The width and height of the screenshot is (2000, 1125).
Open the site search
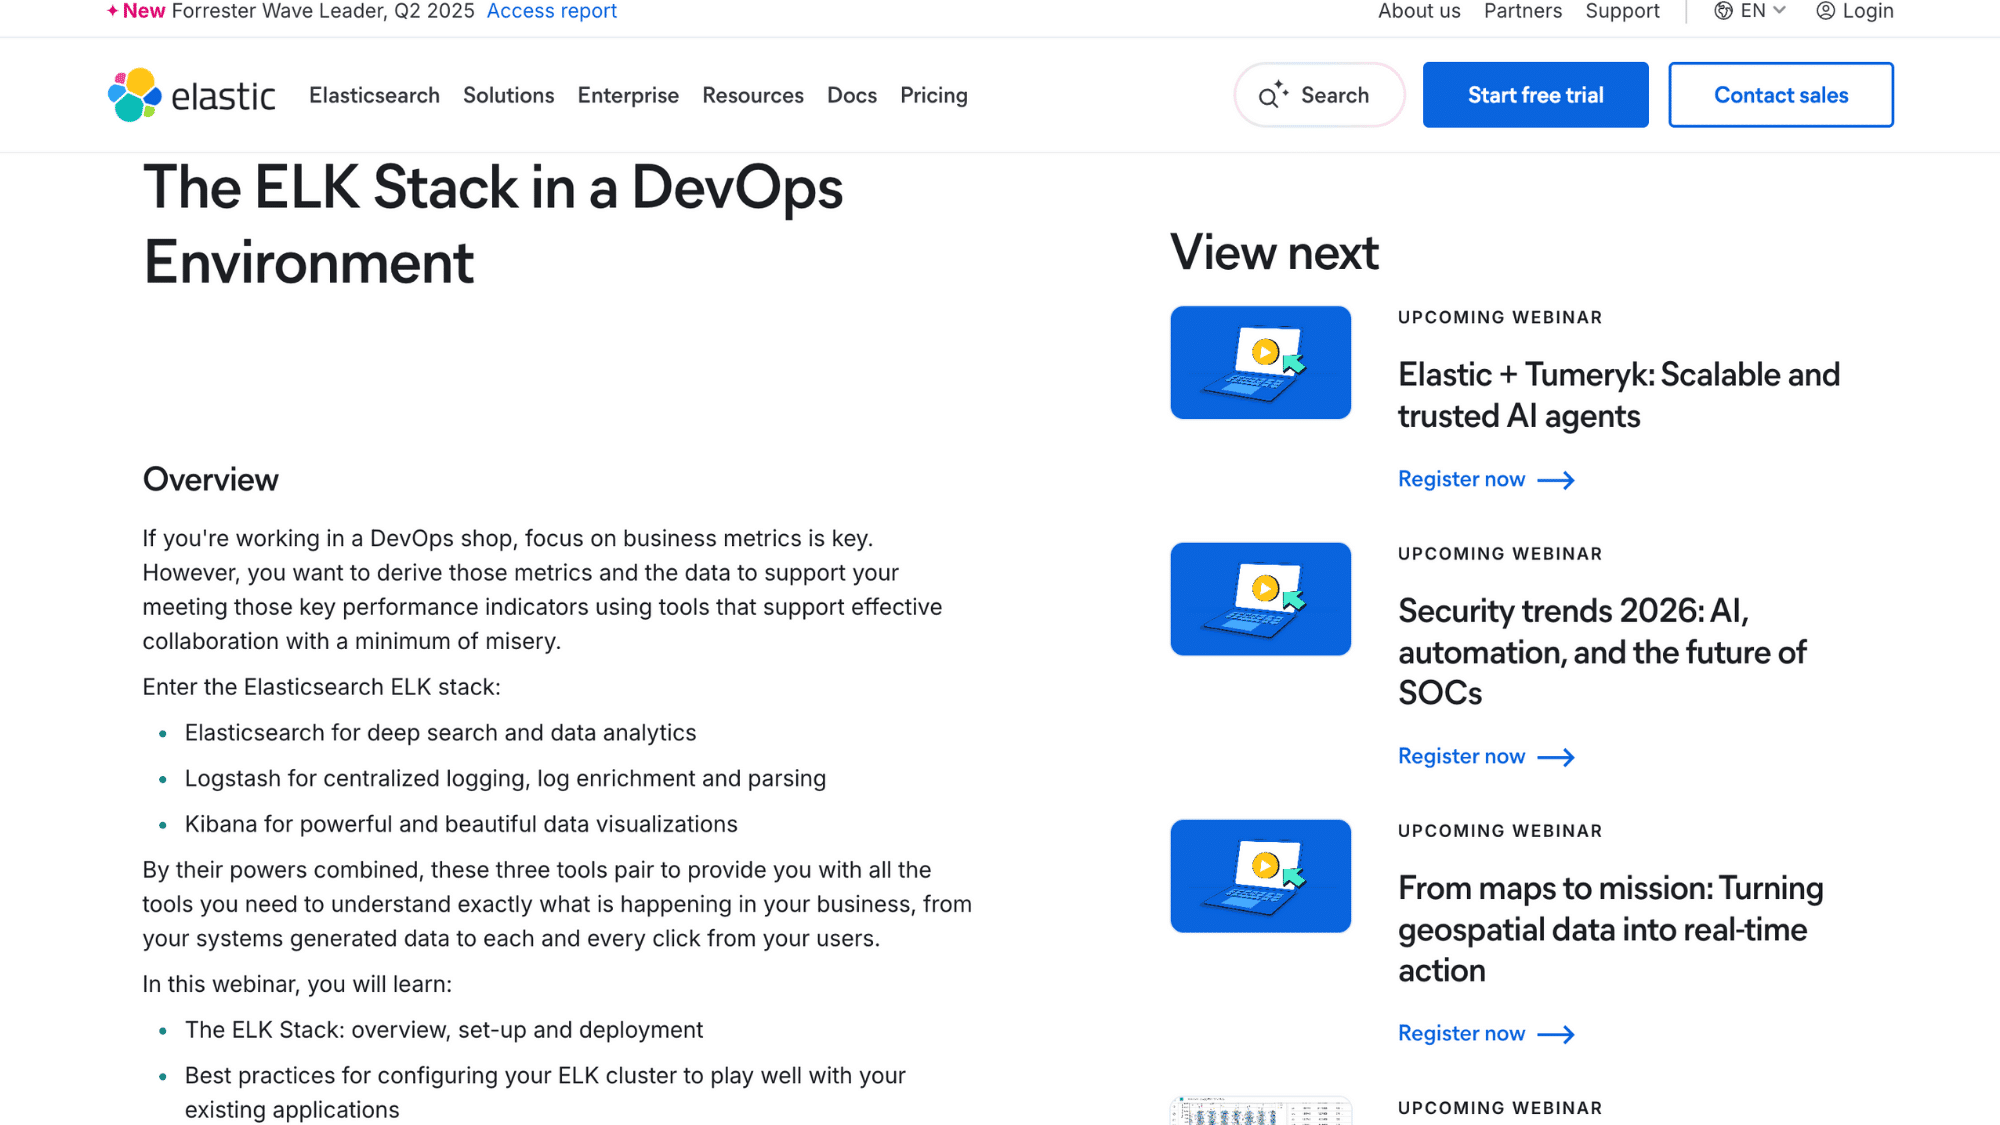pos(1318,95)
